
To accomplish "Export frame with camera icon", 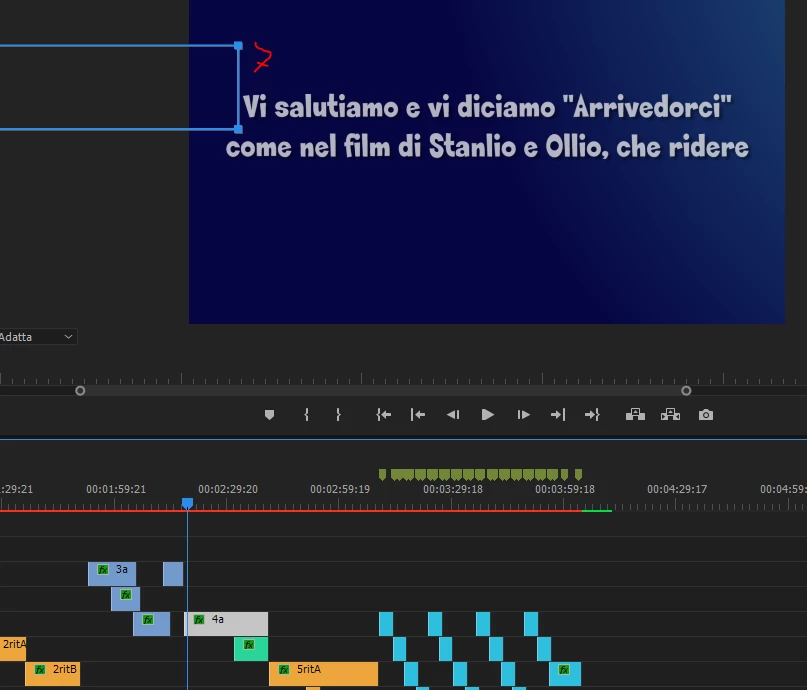I will point(706,415).
